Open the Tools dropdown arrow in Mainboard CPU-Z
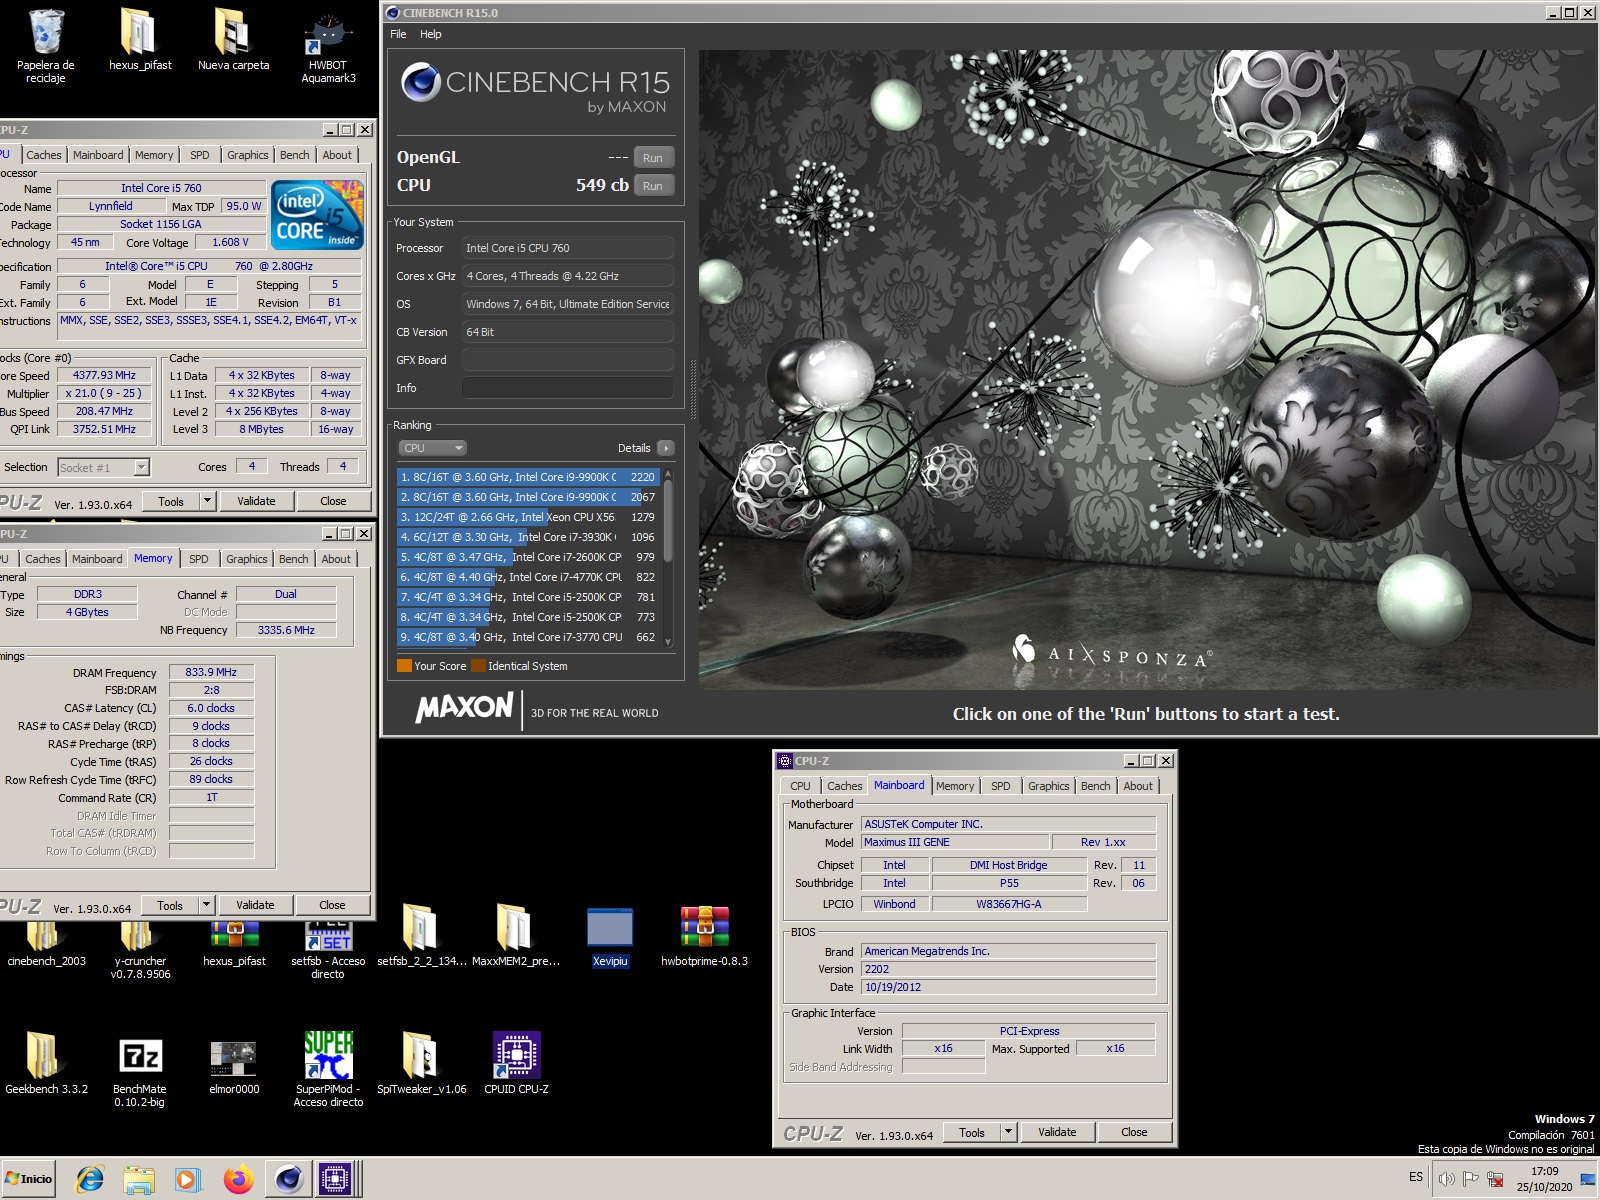 (1008, 1132)
